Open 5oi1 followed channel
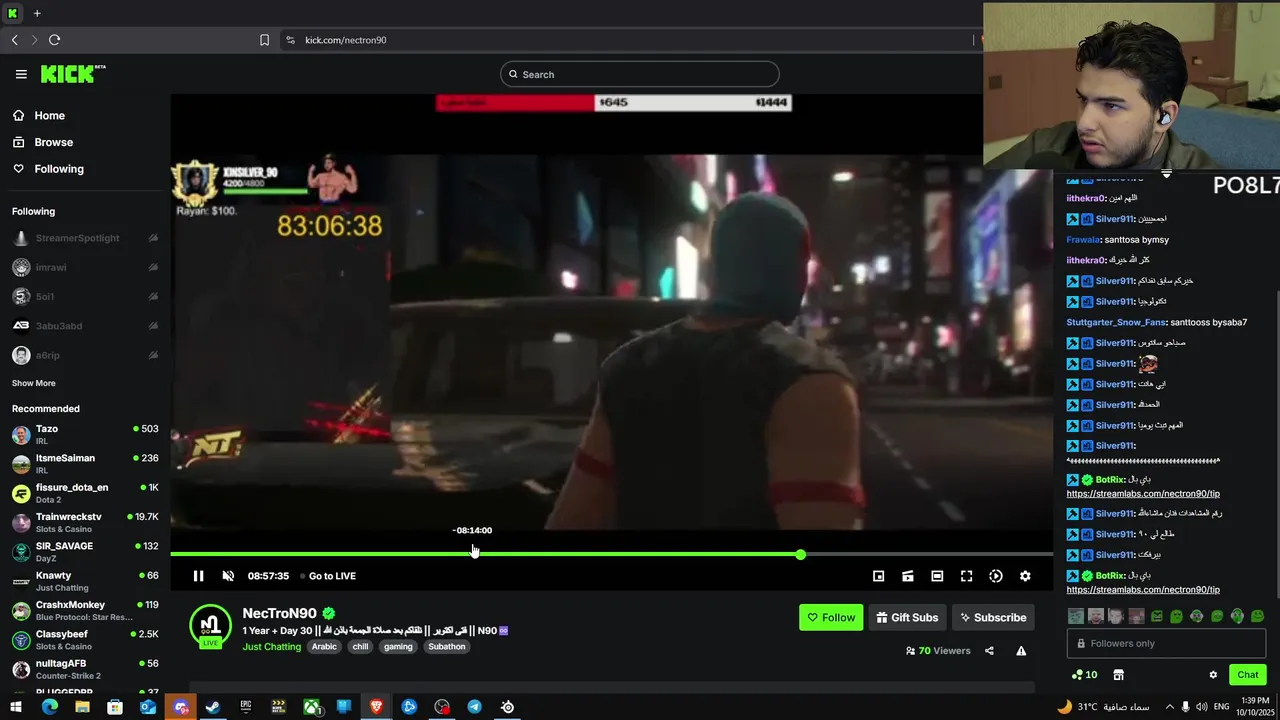 coord(85,297)
